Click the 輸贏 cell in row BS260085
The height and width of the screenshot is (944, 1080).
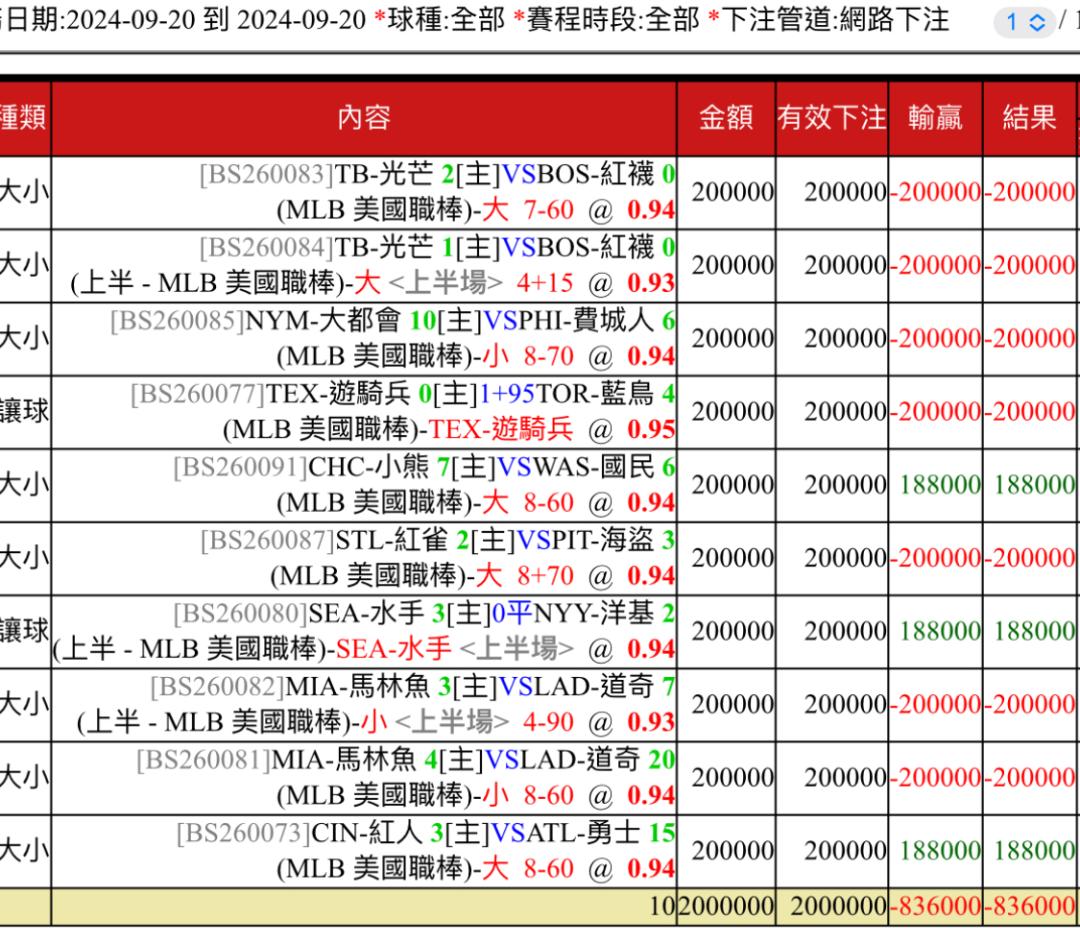[x=935, y=339]
